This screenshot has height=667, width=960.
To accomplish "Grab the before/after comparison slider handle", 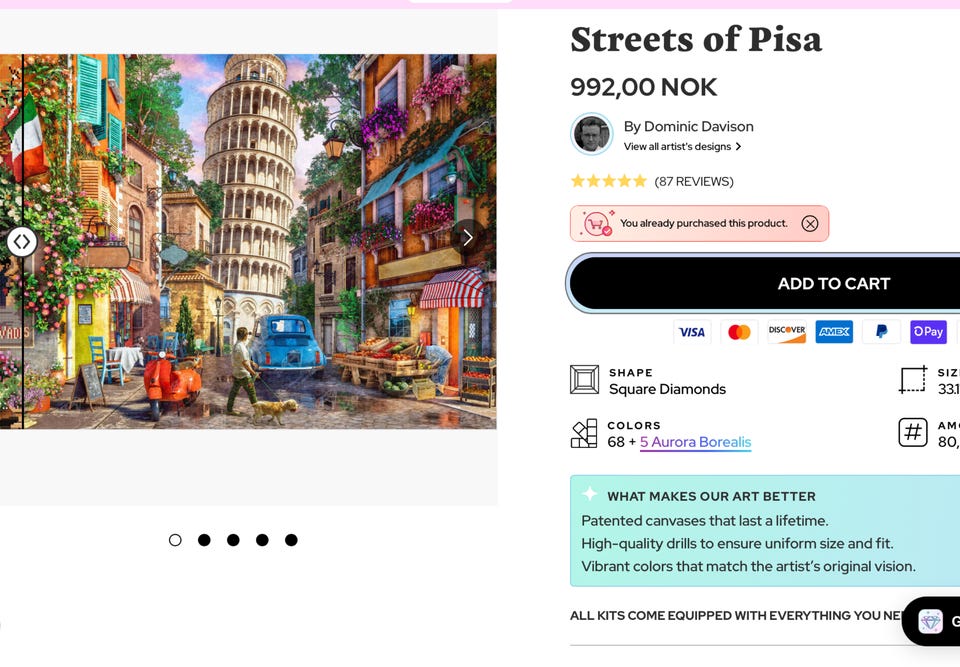I will coord(22,241).
